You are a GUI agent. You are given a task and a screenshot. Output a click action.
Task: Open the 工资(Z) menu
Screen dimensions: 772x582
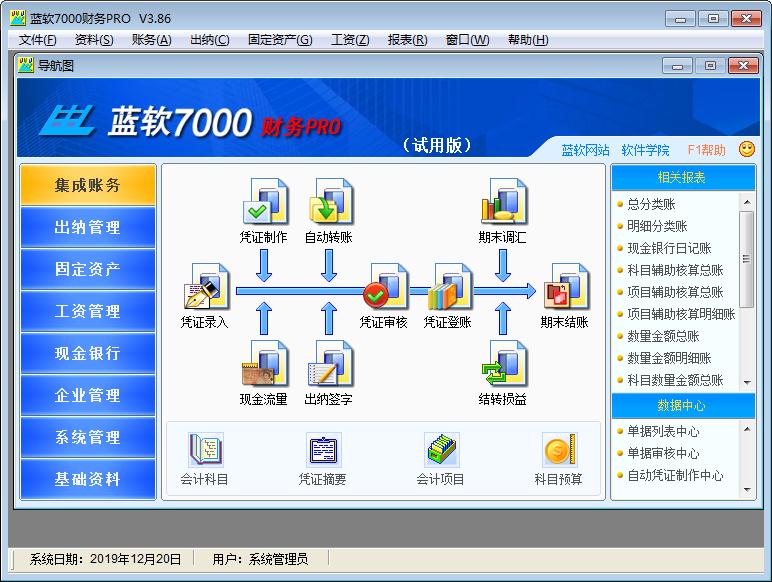click(x=350, y=39)
